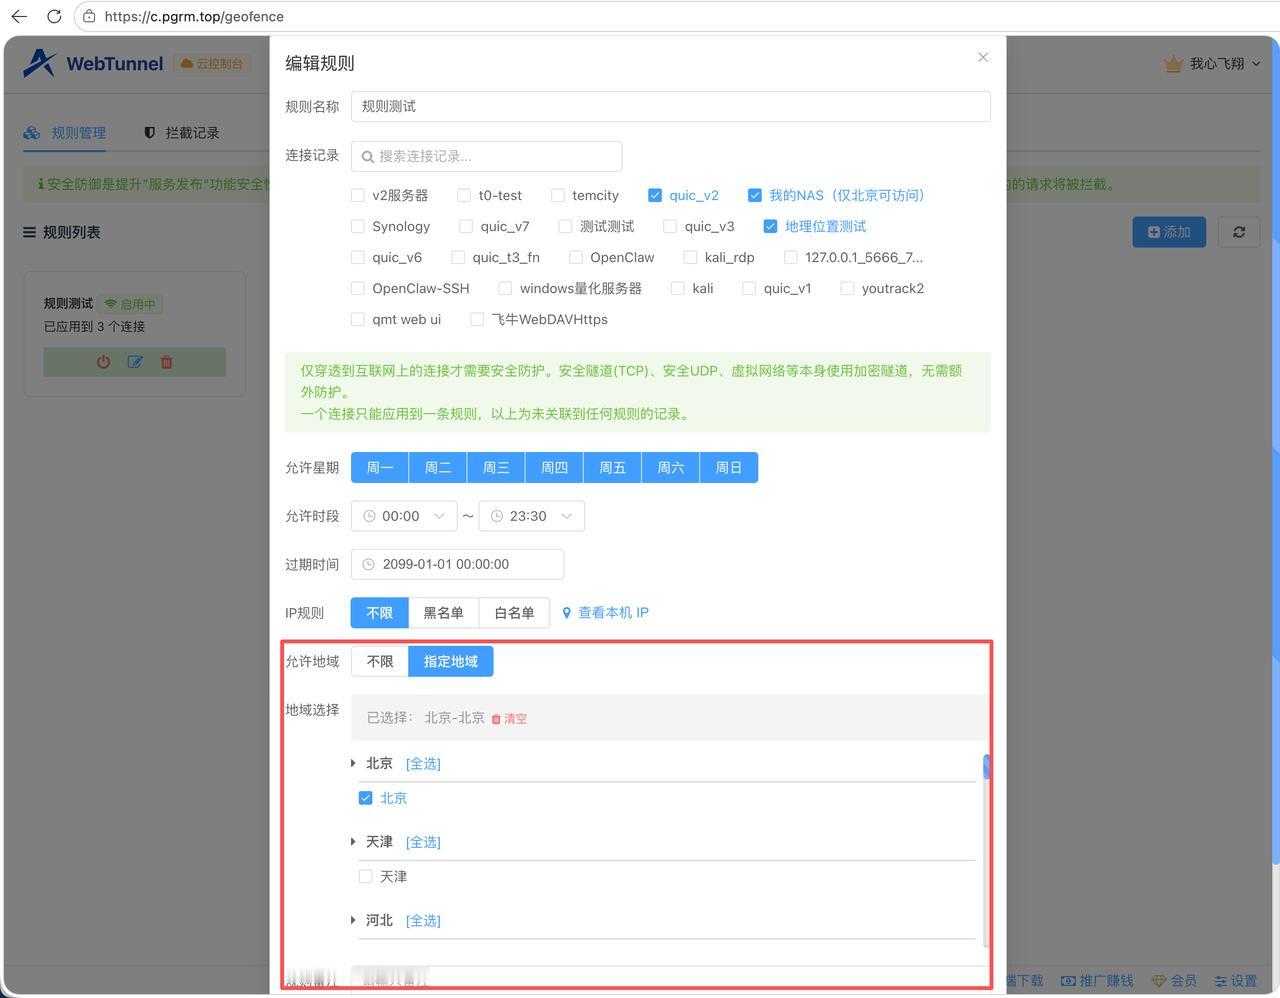Select 指定地域 option
Viewport: 1280px width, 998px height.
point(451,661)
